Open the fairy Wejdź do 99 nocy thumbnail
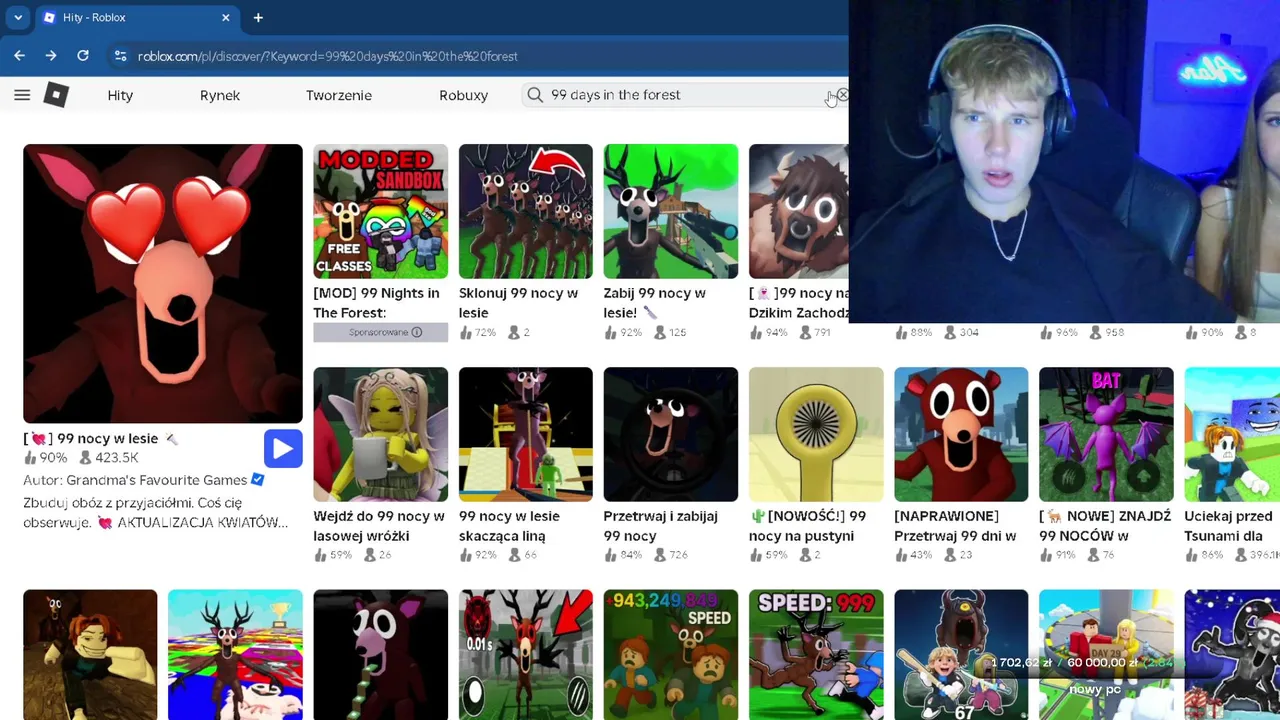Viewport: 1280px width, 720px height. coord(380,434)
